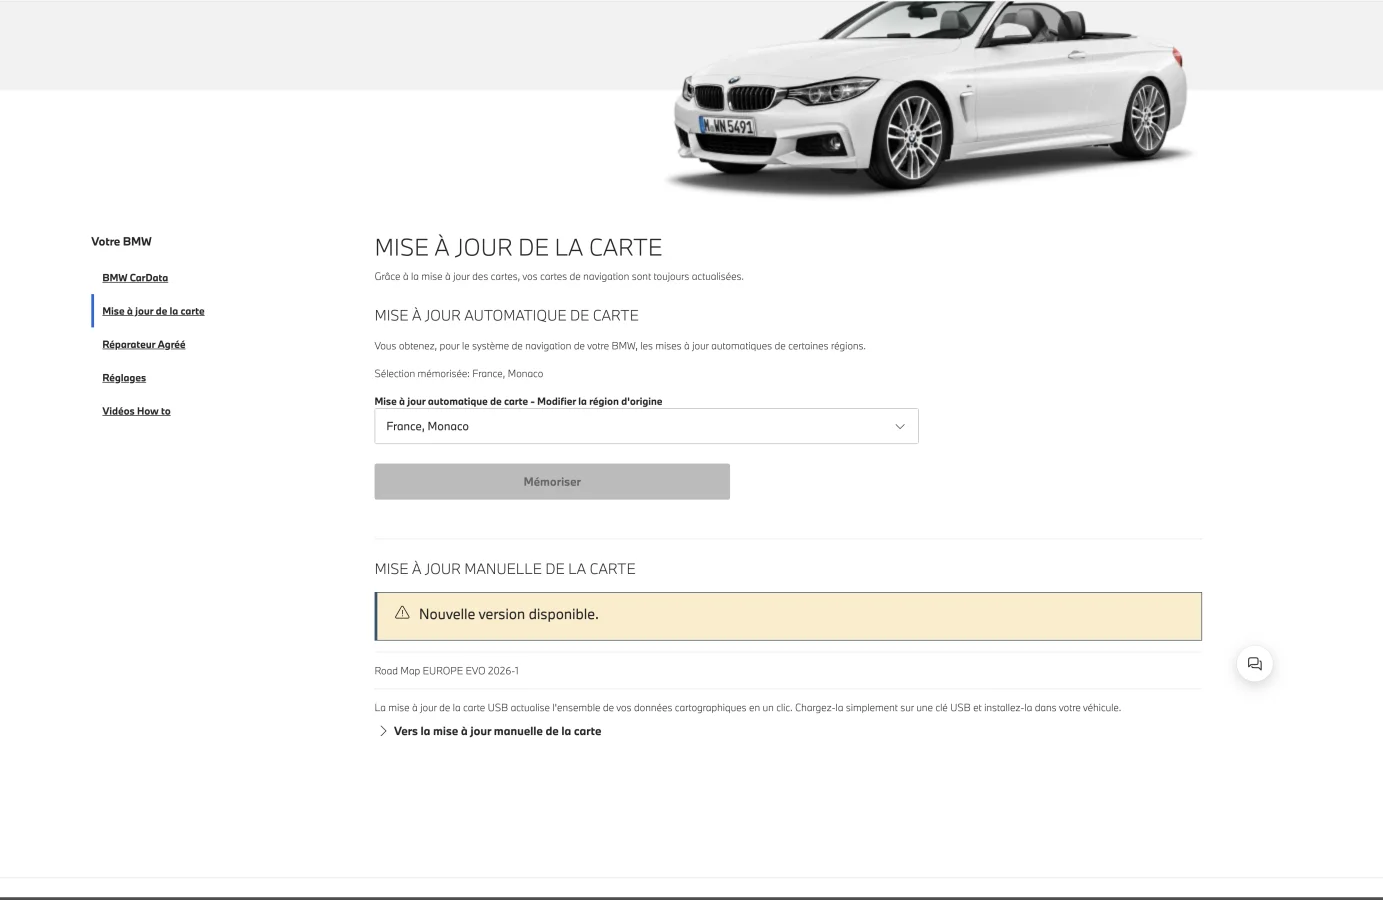Click the 'MISE À JOUR DE LA CARTE' main heading
This screenshot has width=1383, height=900.
tap(518, 248)
